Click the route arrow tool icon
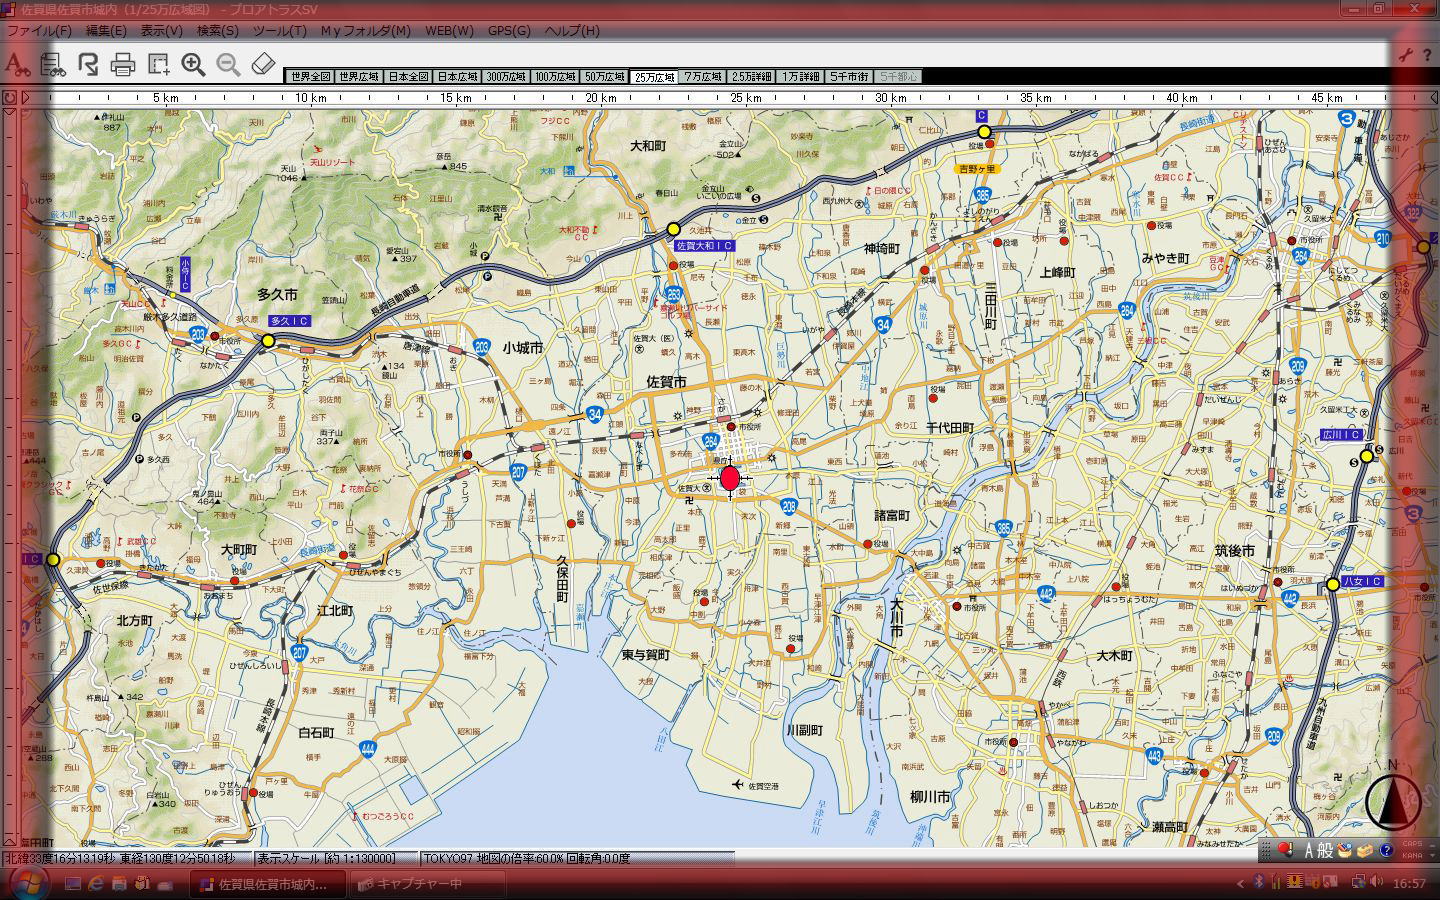Viewport: 1440px width, 900px height. 88,66
